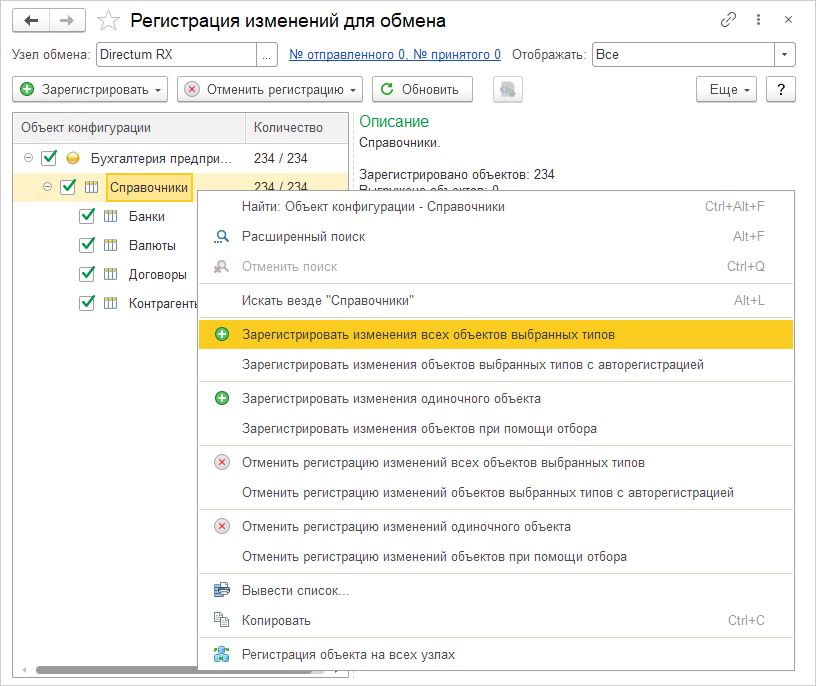Collapse the Бухгалтерия предприятия tree node
The height and width of the screenshot is (686, 816).
click(28, 158)
